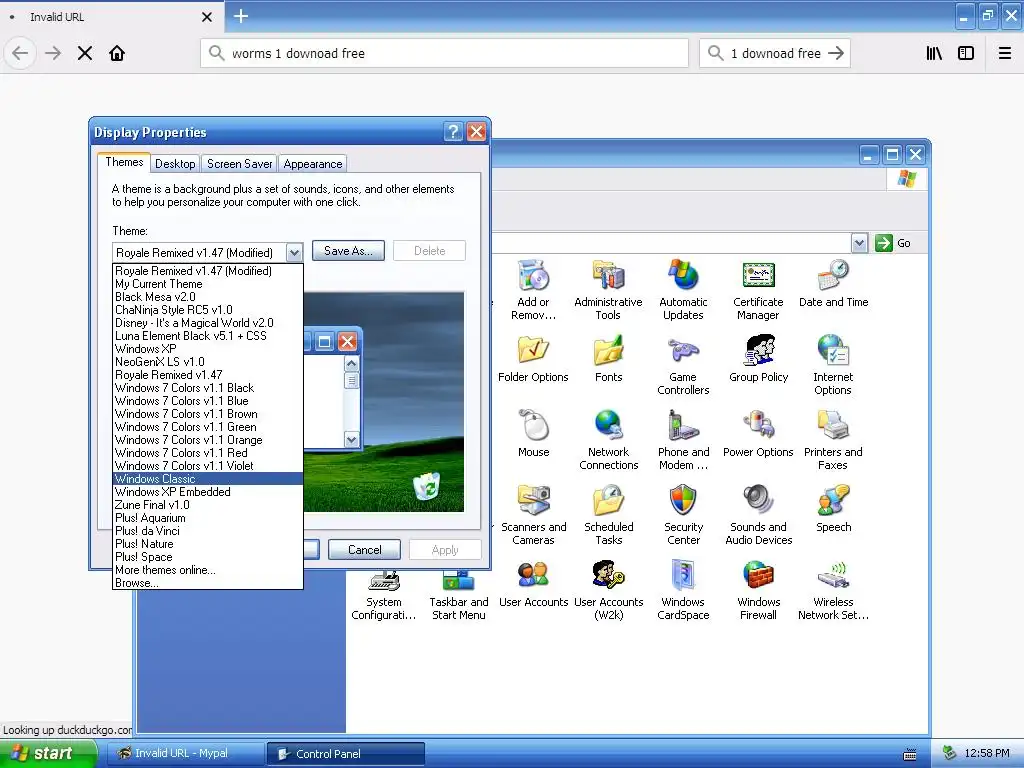Click the Go button in Control Panel
The height and width of the screenshot is (768, 1024).
pos(893,243)
